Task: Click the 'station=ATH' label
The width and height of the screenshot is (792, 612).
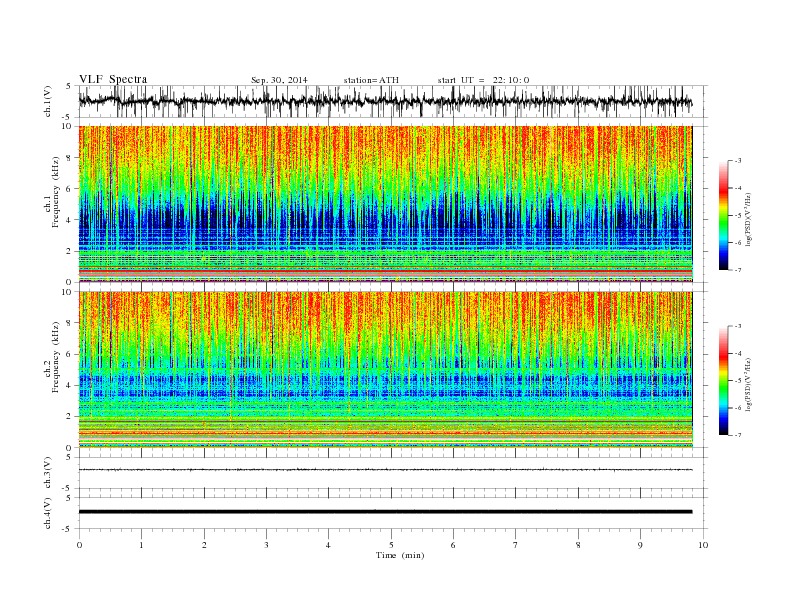Action: [x=371, y=80]
